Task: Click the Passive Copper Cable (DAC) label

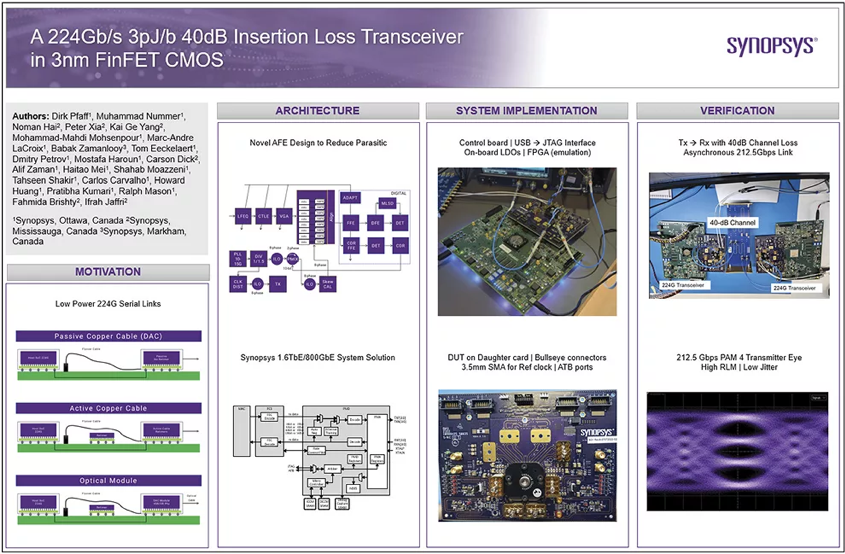Action: [108, 336]
